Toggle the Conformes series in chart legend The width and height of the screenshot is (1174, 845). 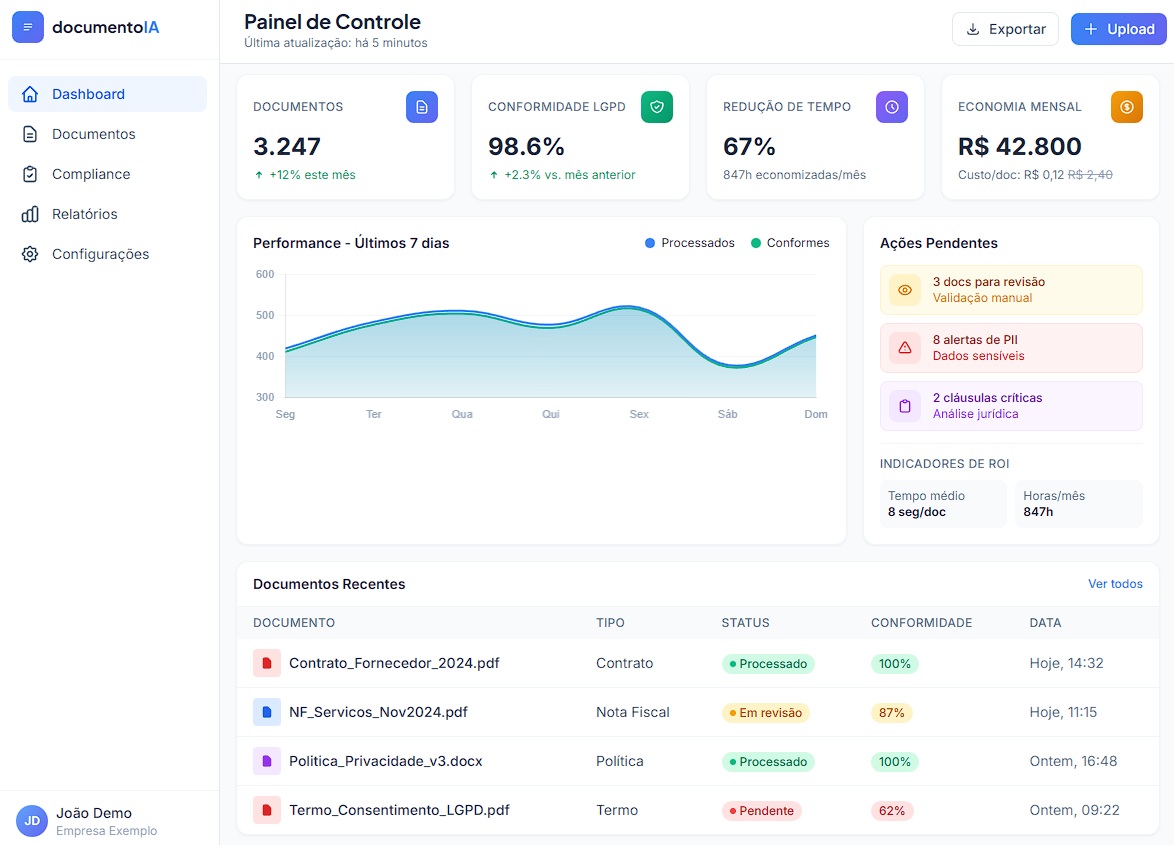pos(790,242)
